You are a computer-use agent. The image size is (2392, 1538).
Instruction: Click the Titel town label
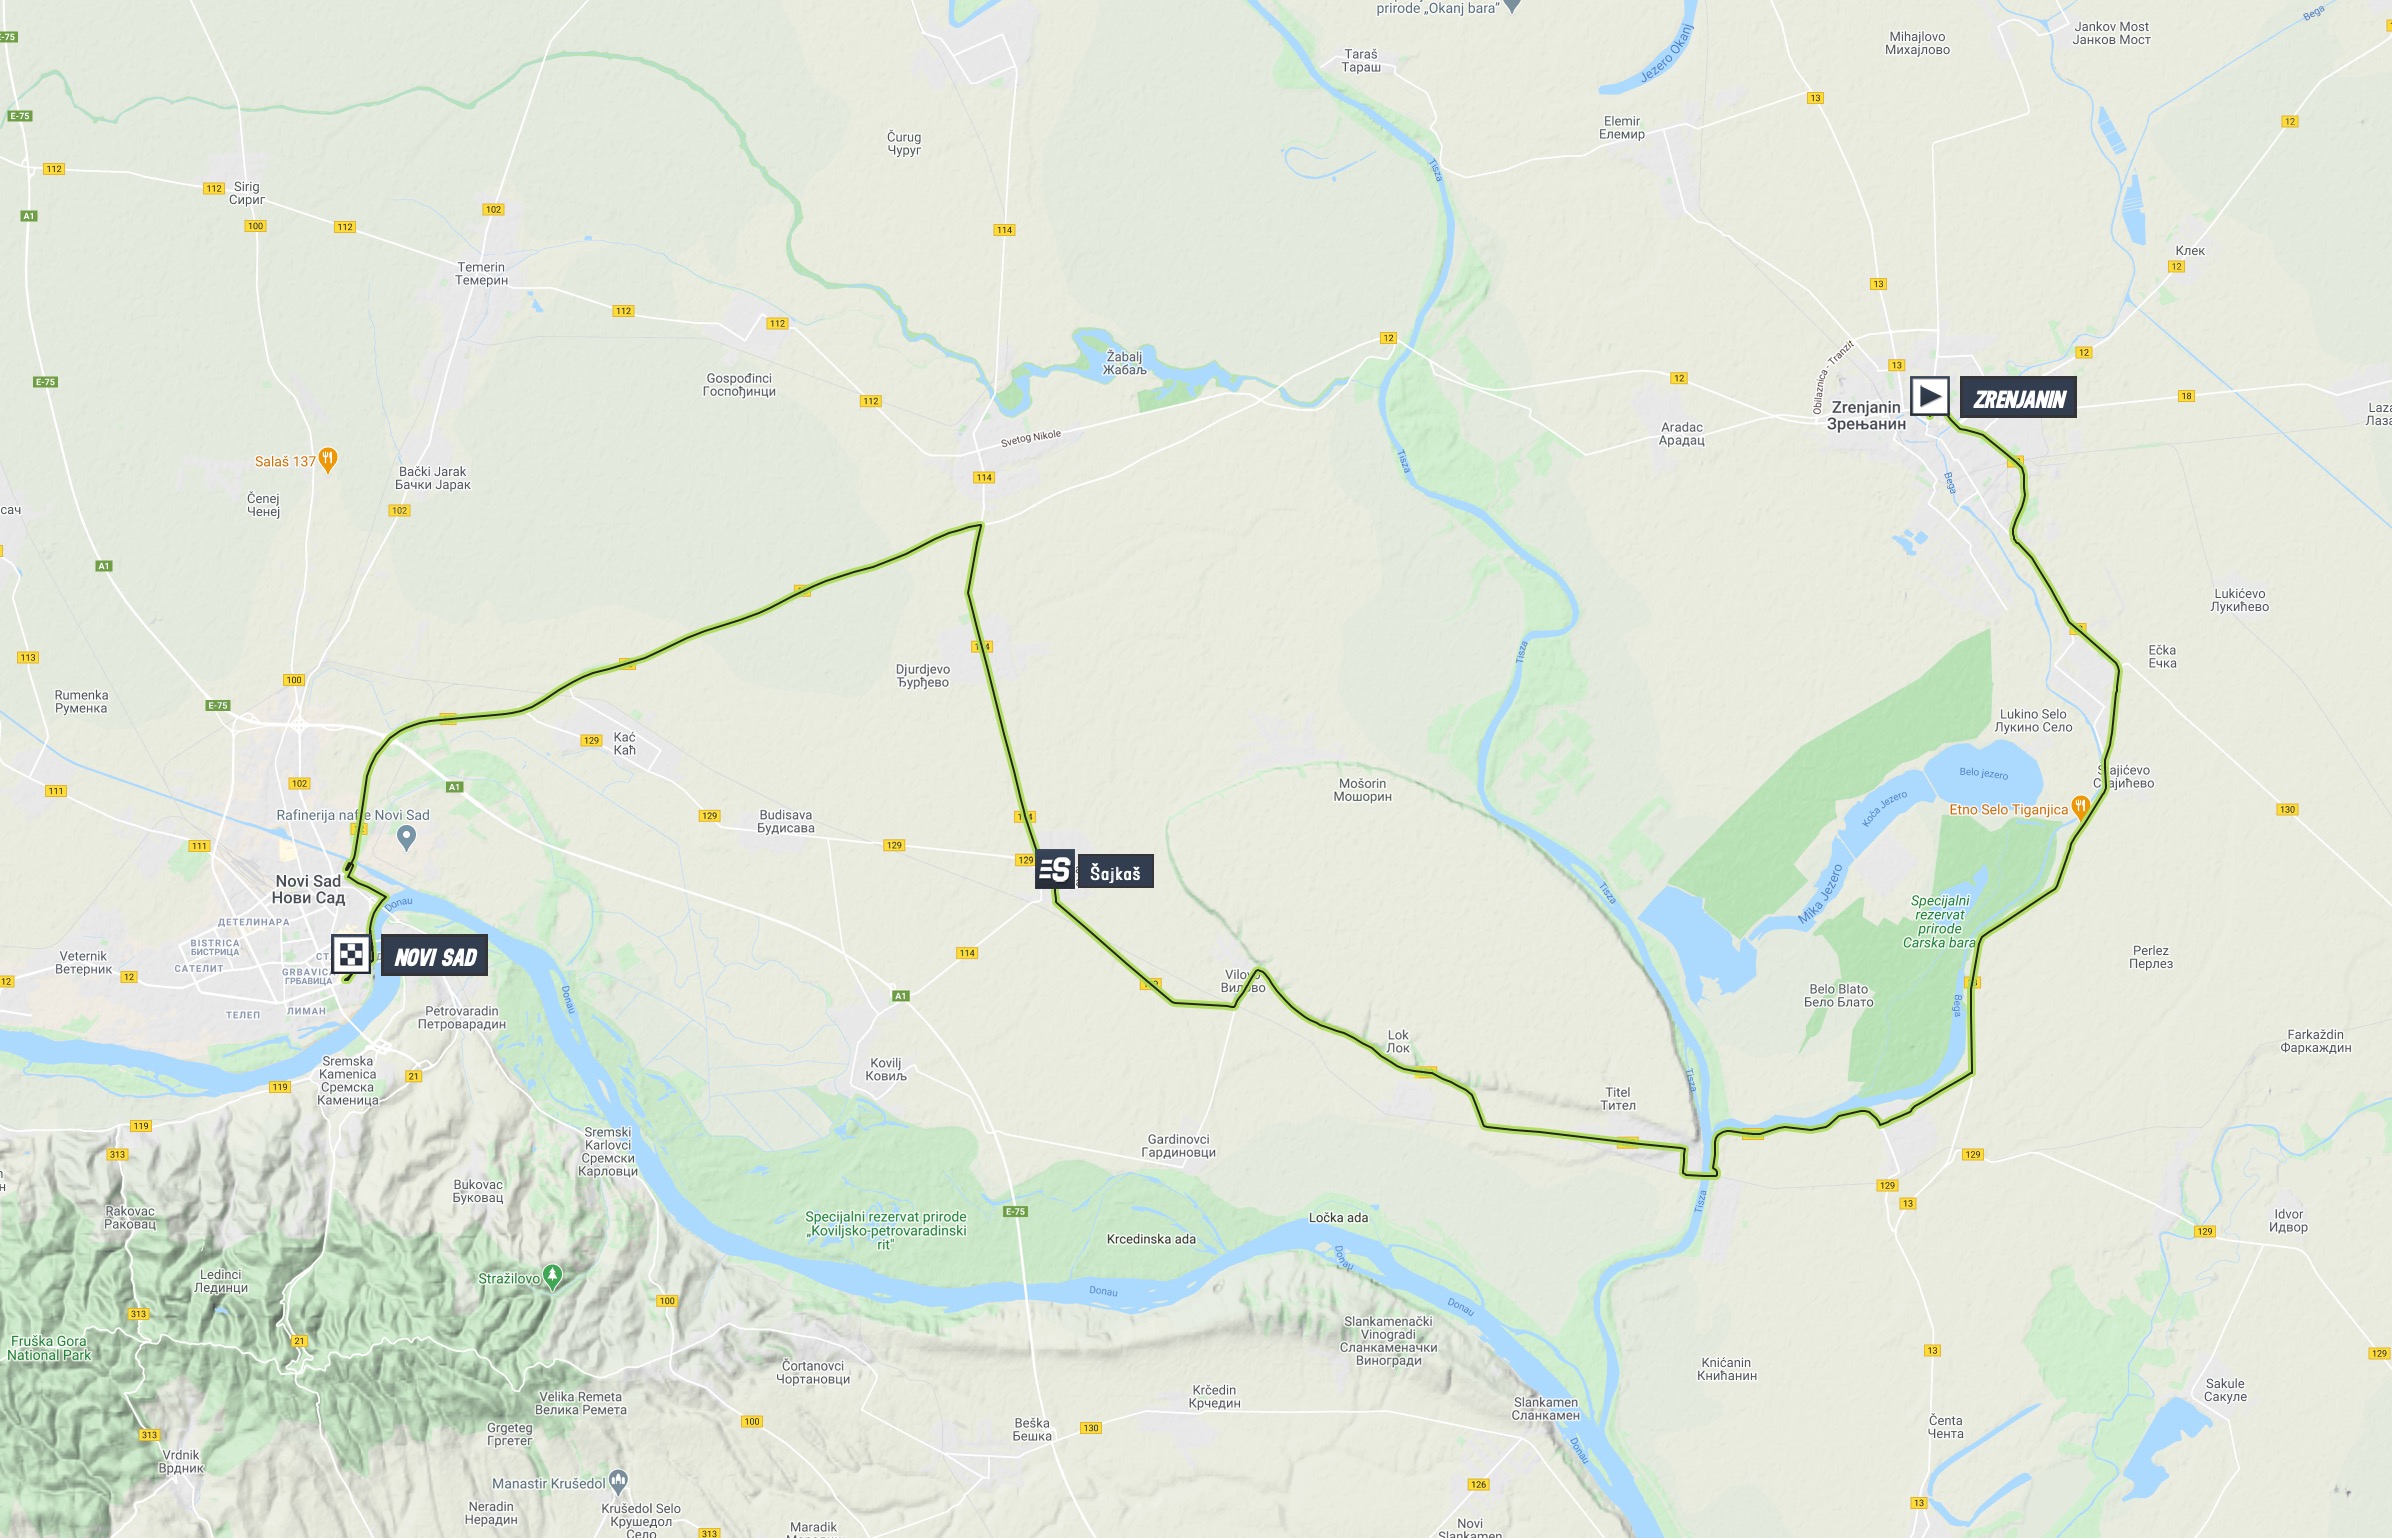coord(1618,1098)
